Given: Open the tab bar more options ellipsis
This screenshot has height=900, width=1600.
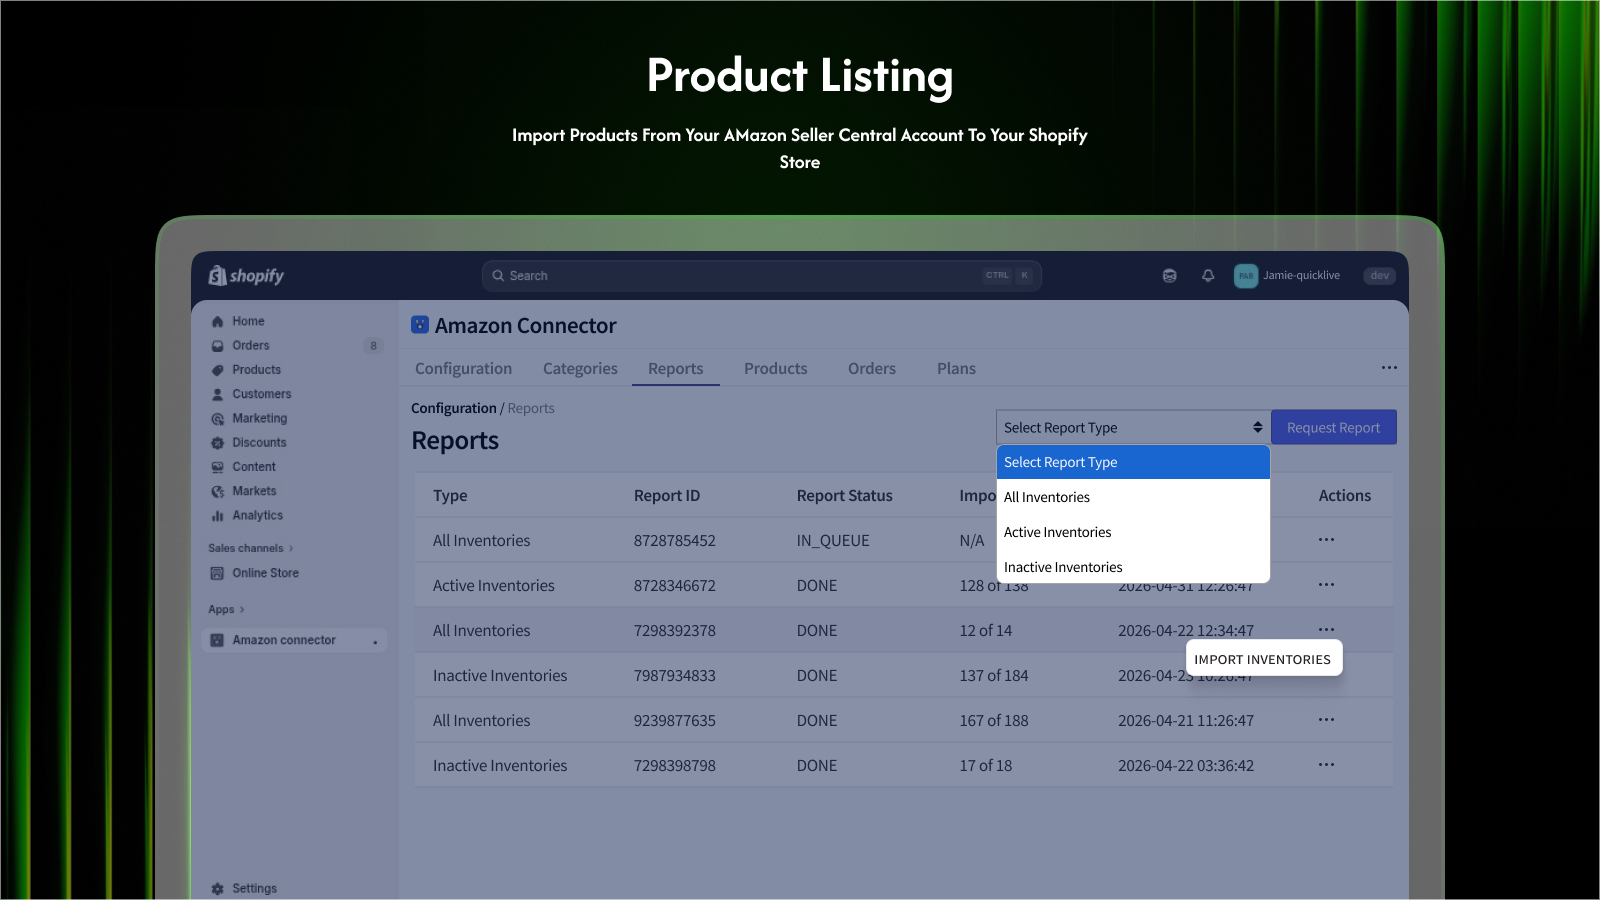Looking at the screenshot, I should tap(1389, 368).
